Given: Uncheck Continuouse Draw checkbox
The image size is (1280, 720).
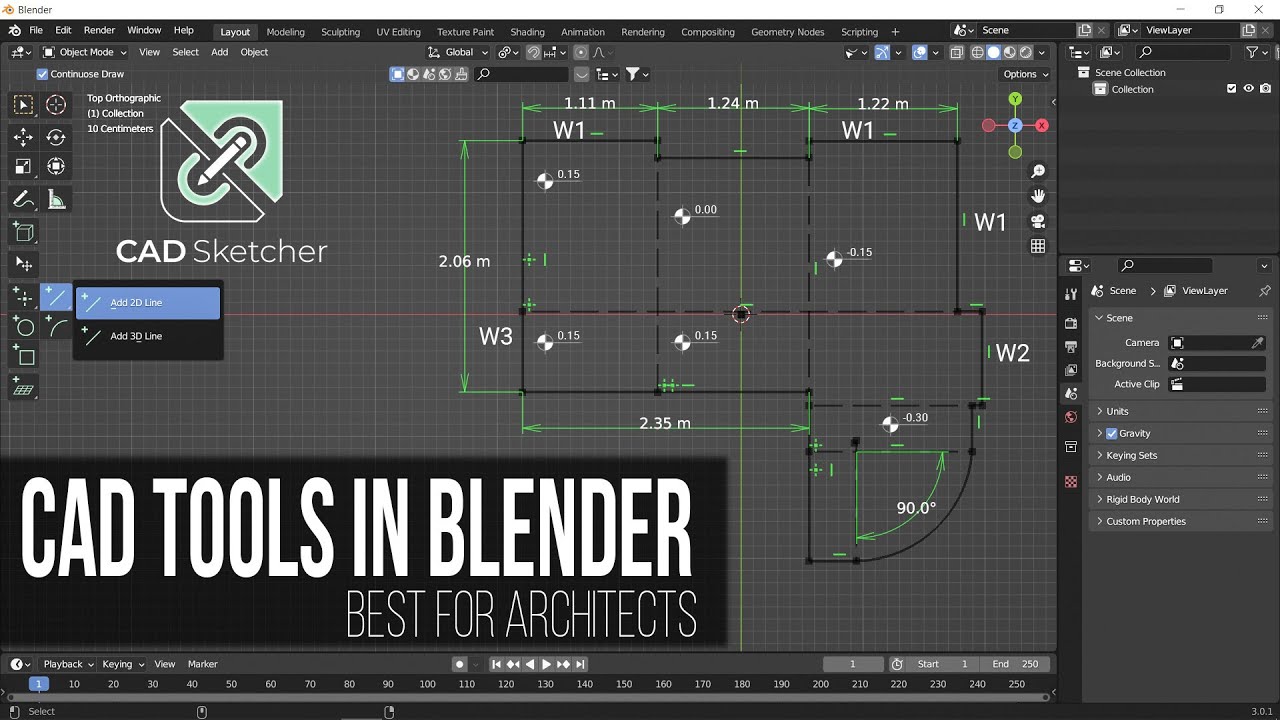Looking at the screenshot, I should click(42, 74).
